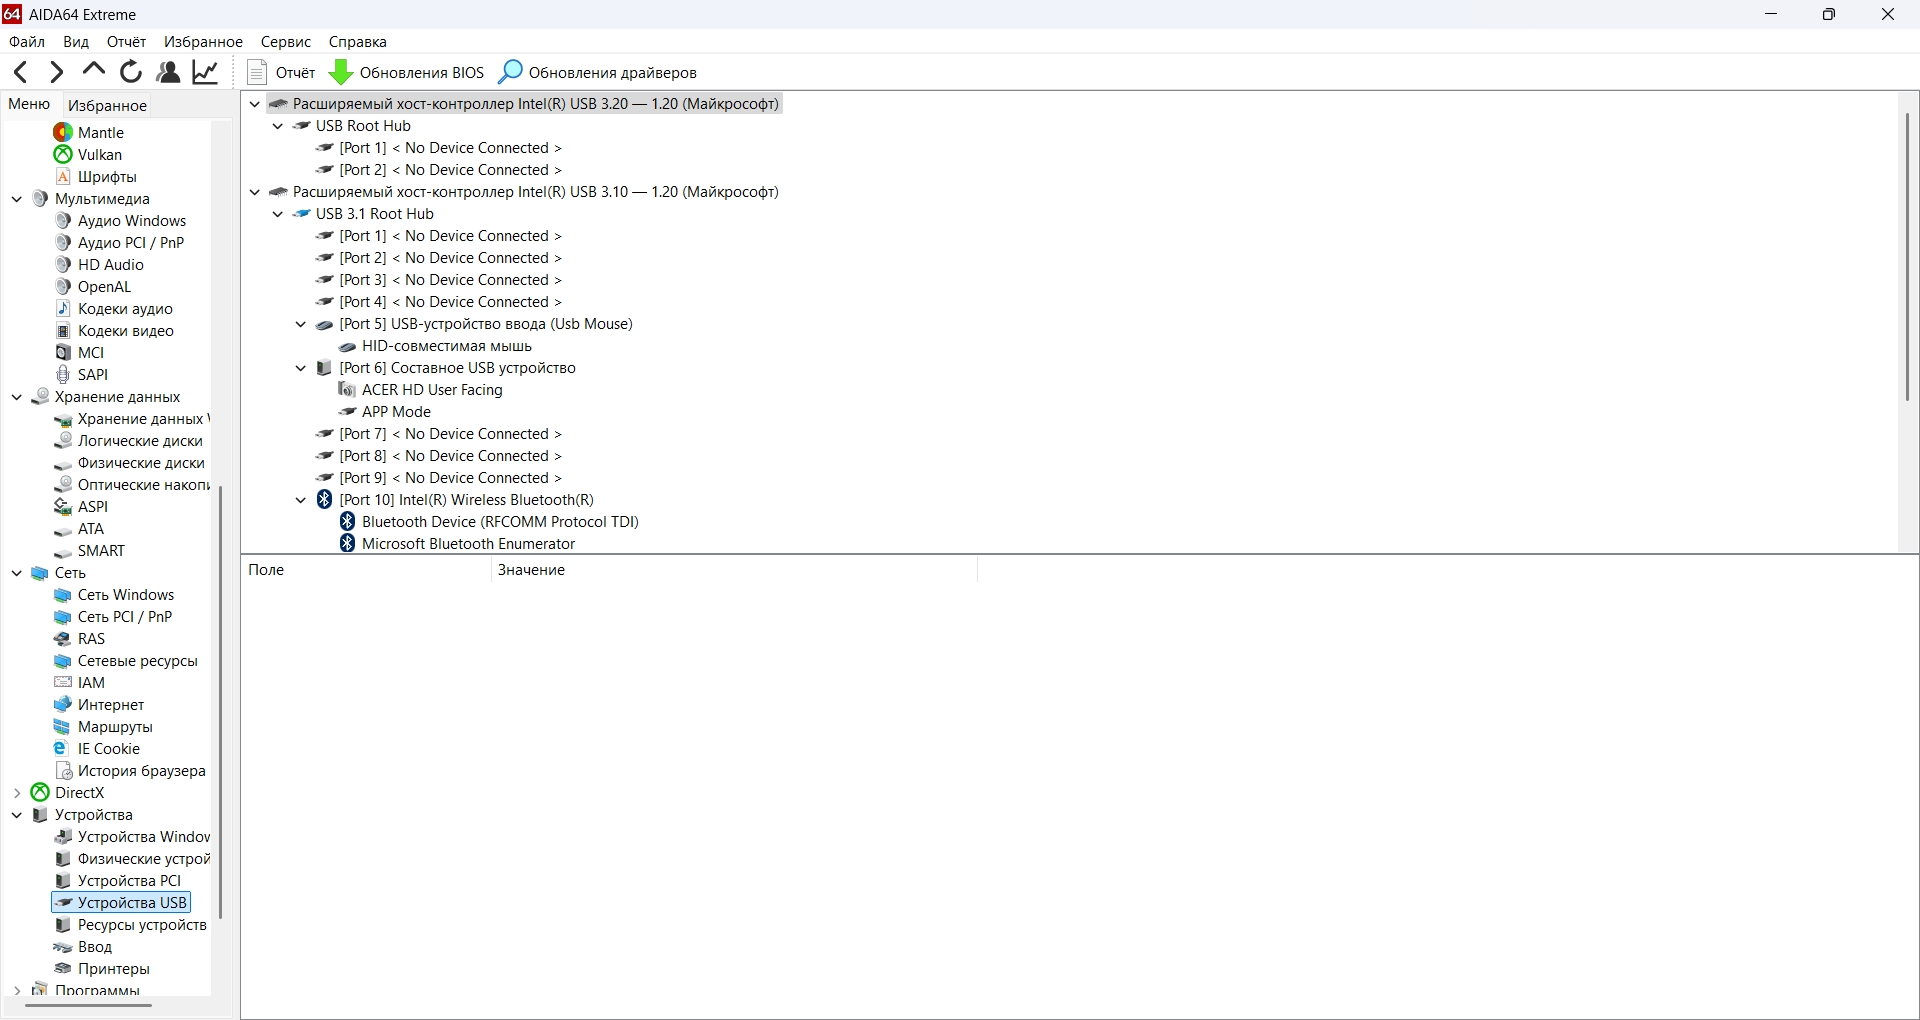
Task: Click the sidebar vertical scrollbar
Action: click(x=220, y=700)
